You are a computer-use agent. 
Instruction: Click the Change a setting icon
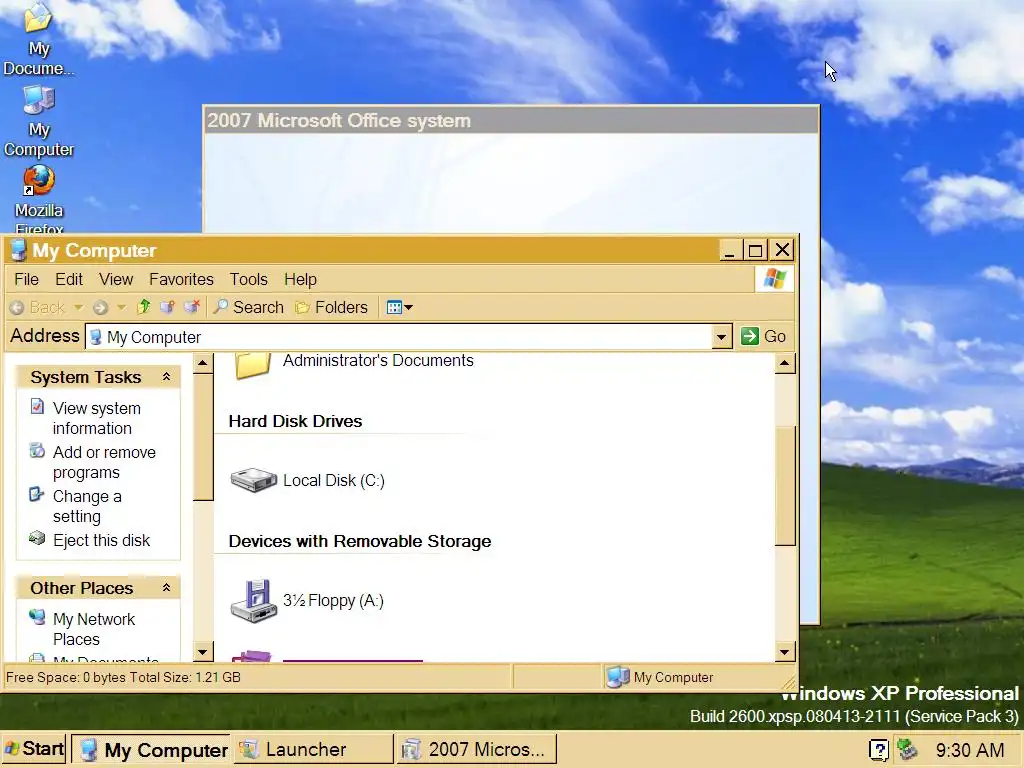37,494
